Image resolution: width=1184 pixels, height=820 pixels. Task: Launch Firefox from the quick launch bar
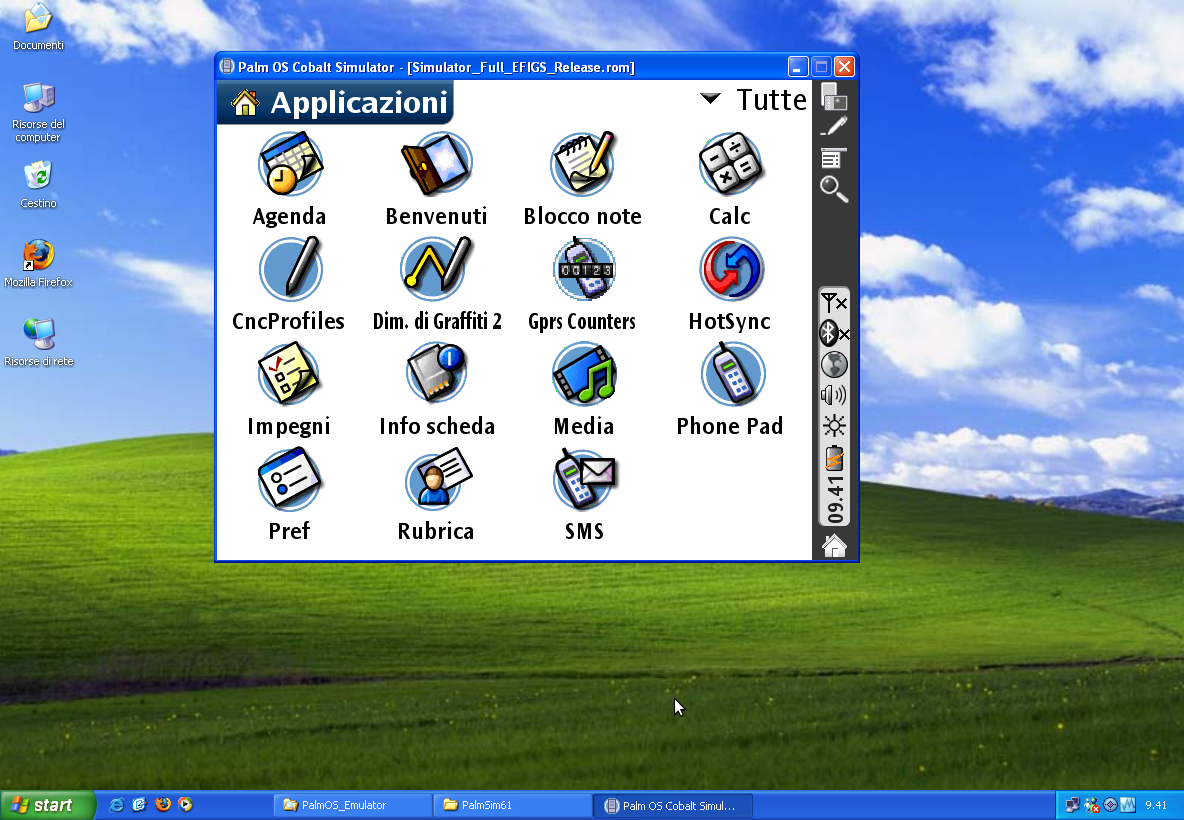click(x=162, y=805)
